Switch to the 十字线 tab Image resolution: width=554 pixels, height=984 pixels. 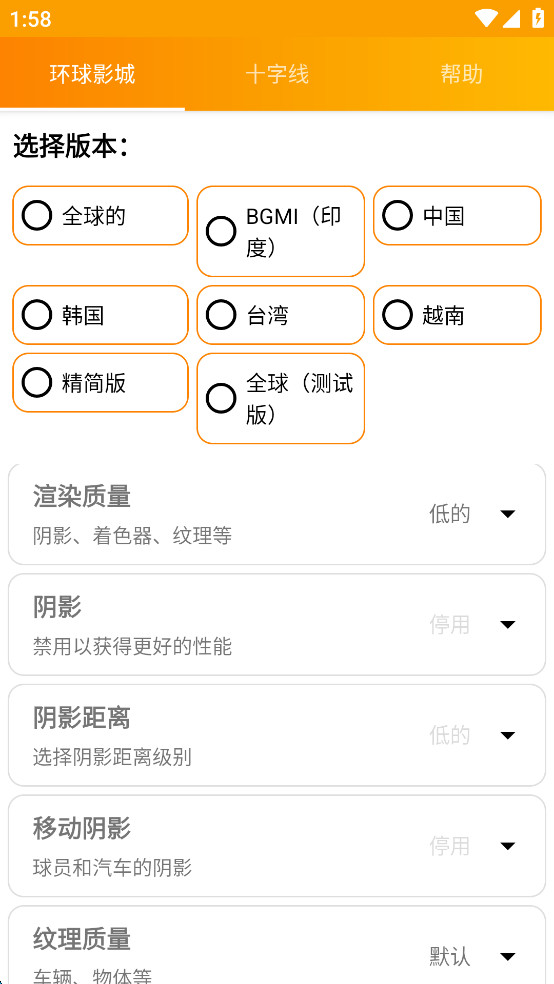[x=277, y=74]
